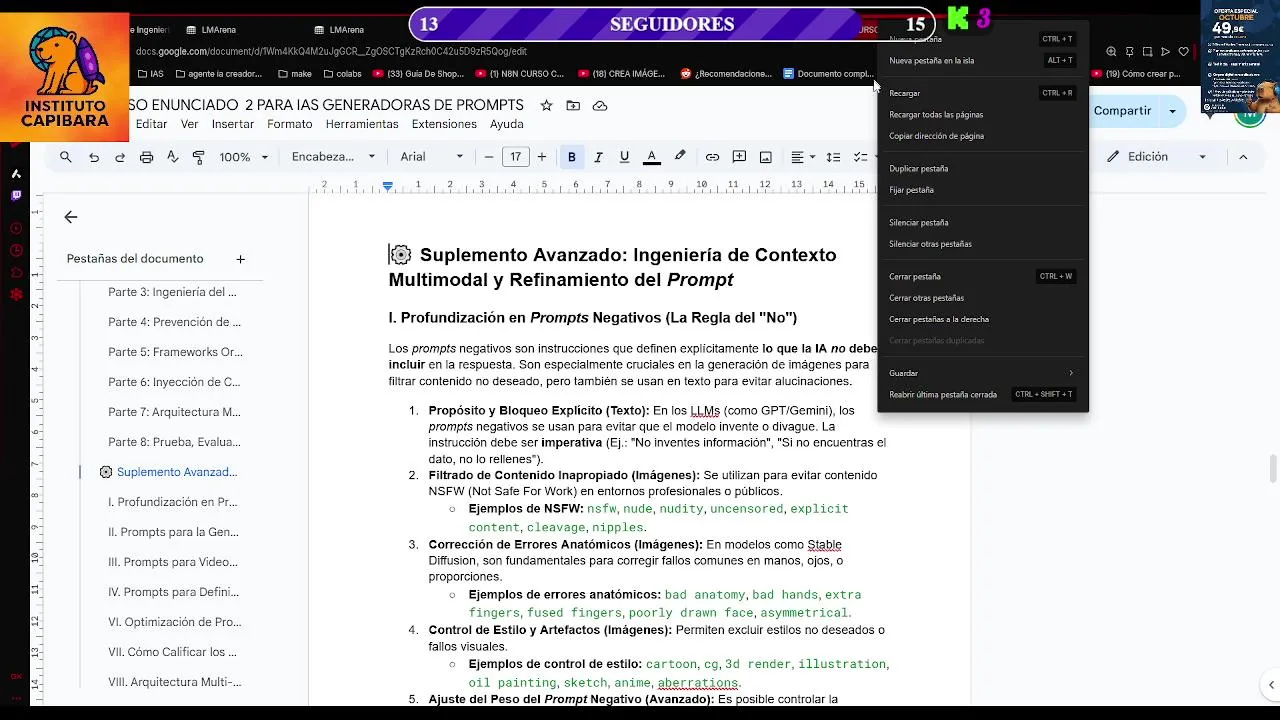Screen dimensions: 1280x720
Task: Redo the last undone action
Action: (x=120, y=157)
